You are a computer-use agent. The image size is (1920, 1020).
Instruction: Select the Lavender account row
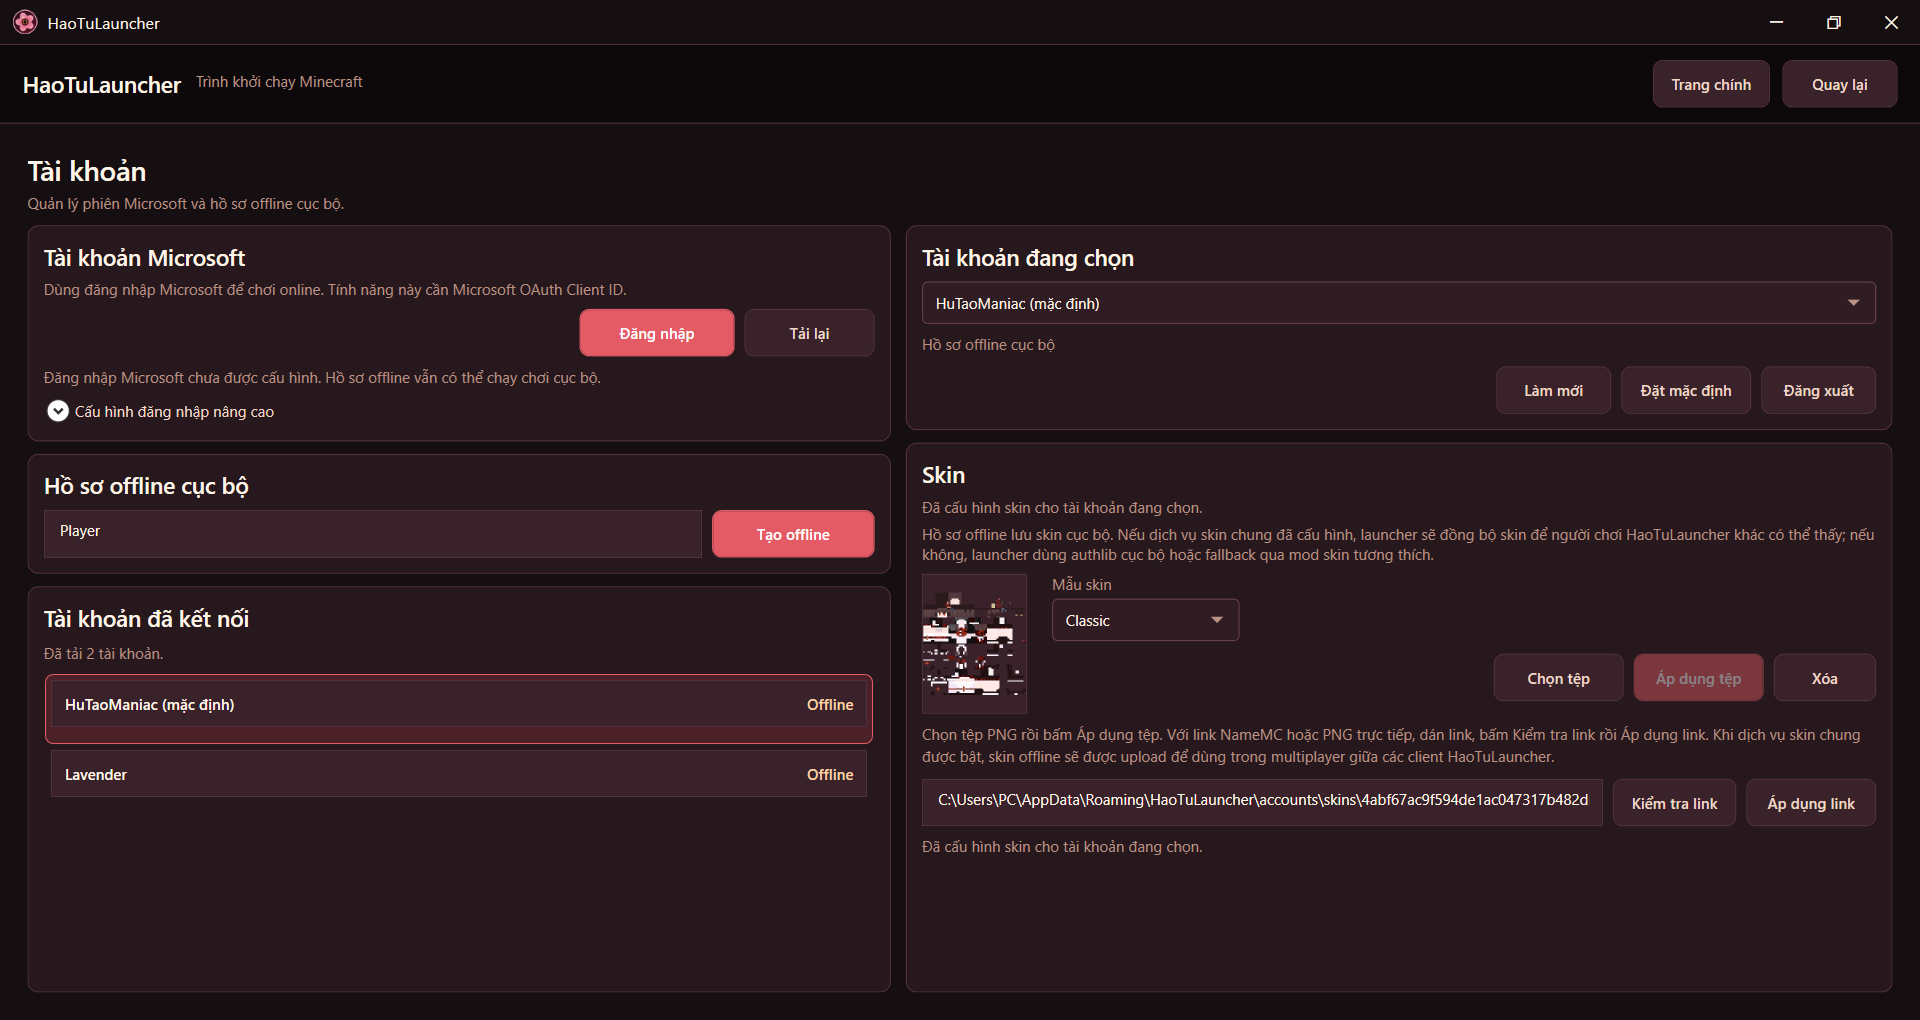[459, 774]
